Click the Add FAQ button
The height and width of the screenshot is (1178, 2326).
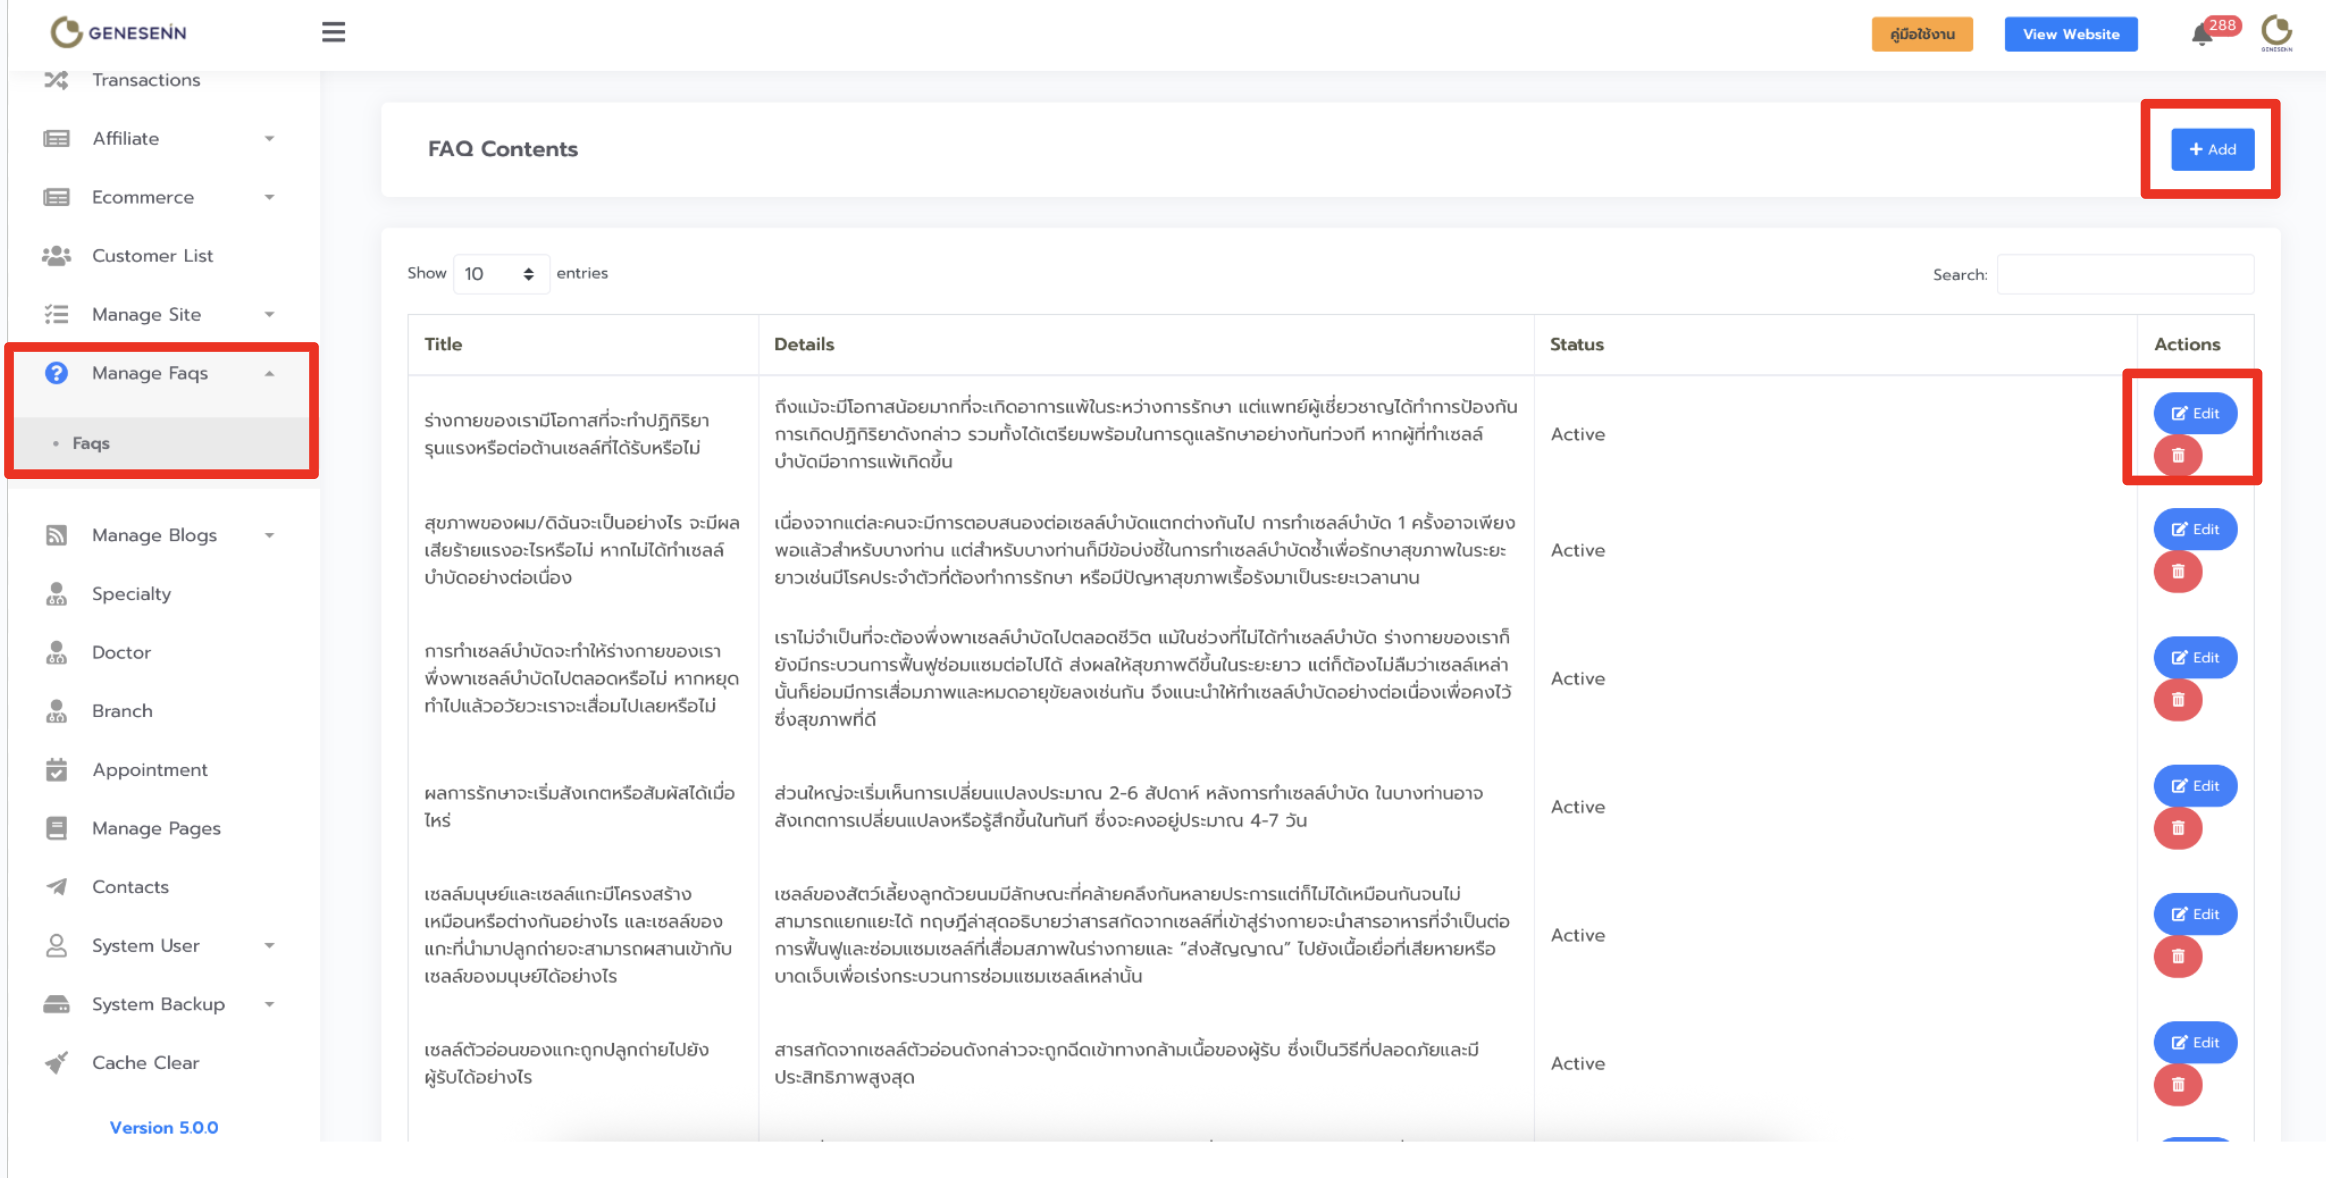tap(2211, 149)
